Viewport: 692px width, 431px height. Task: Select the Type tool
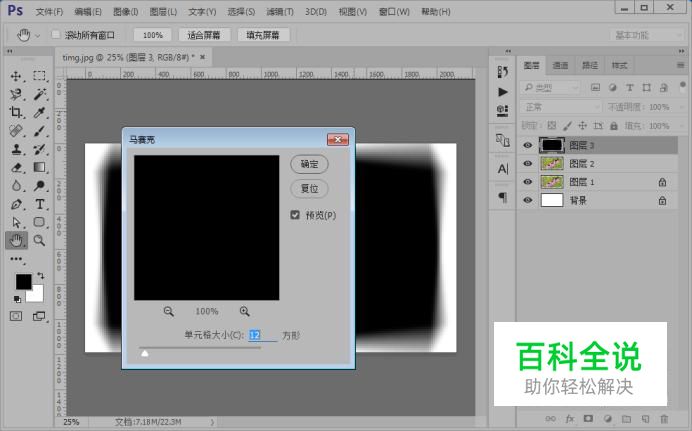39,204
